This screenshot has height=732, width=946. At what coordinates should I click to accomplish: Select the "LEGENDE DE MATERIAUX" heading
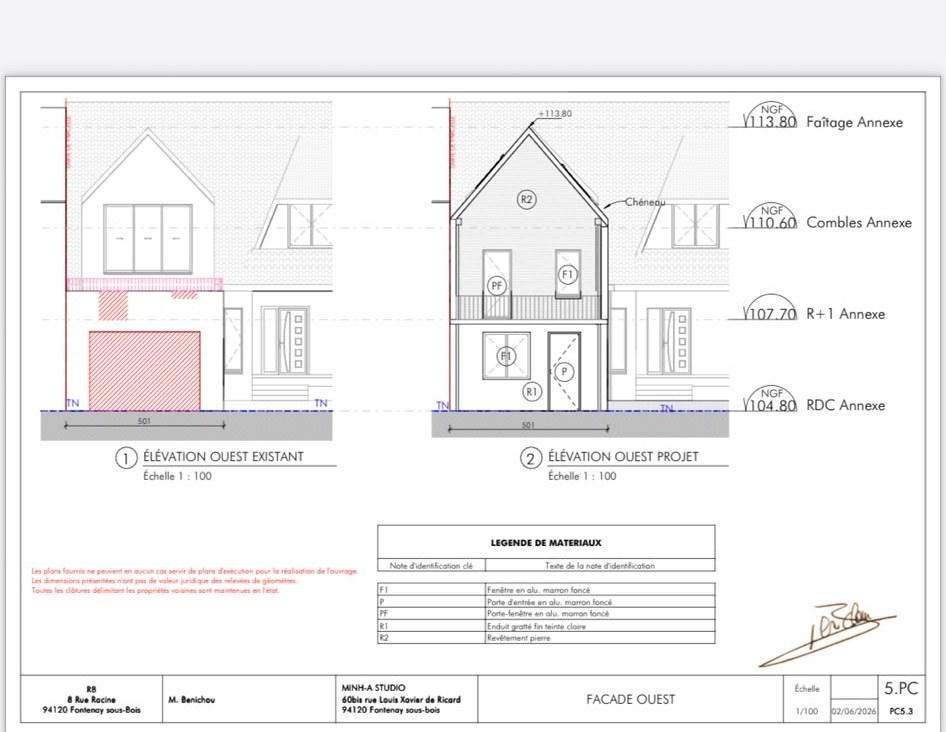click(546, 543)
